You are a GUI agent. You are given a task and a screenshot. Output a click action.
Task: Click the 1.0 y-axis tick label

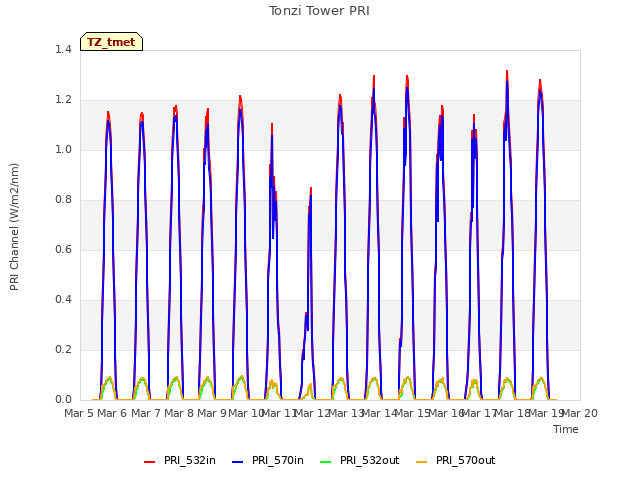click(x=63, y=149)
